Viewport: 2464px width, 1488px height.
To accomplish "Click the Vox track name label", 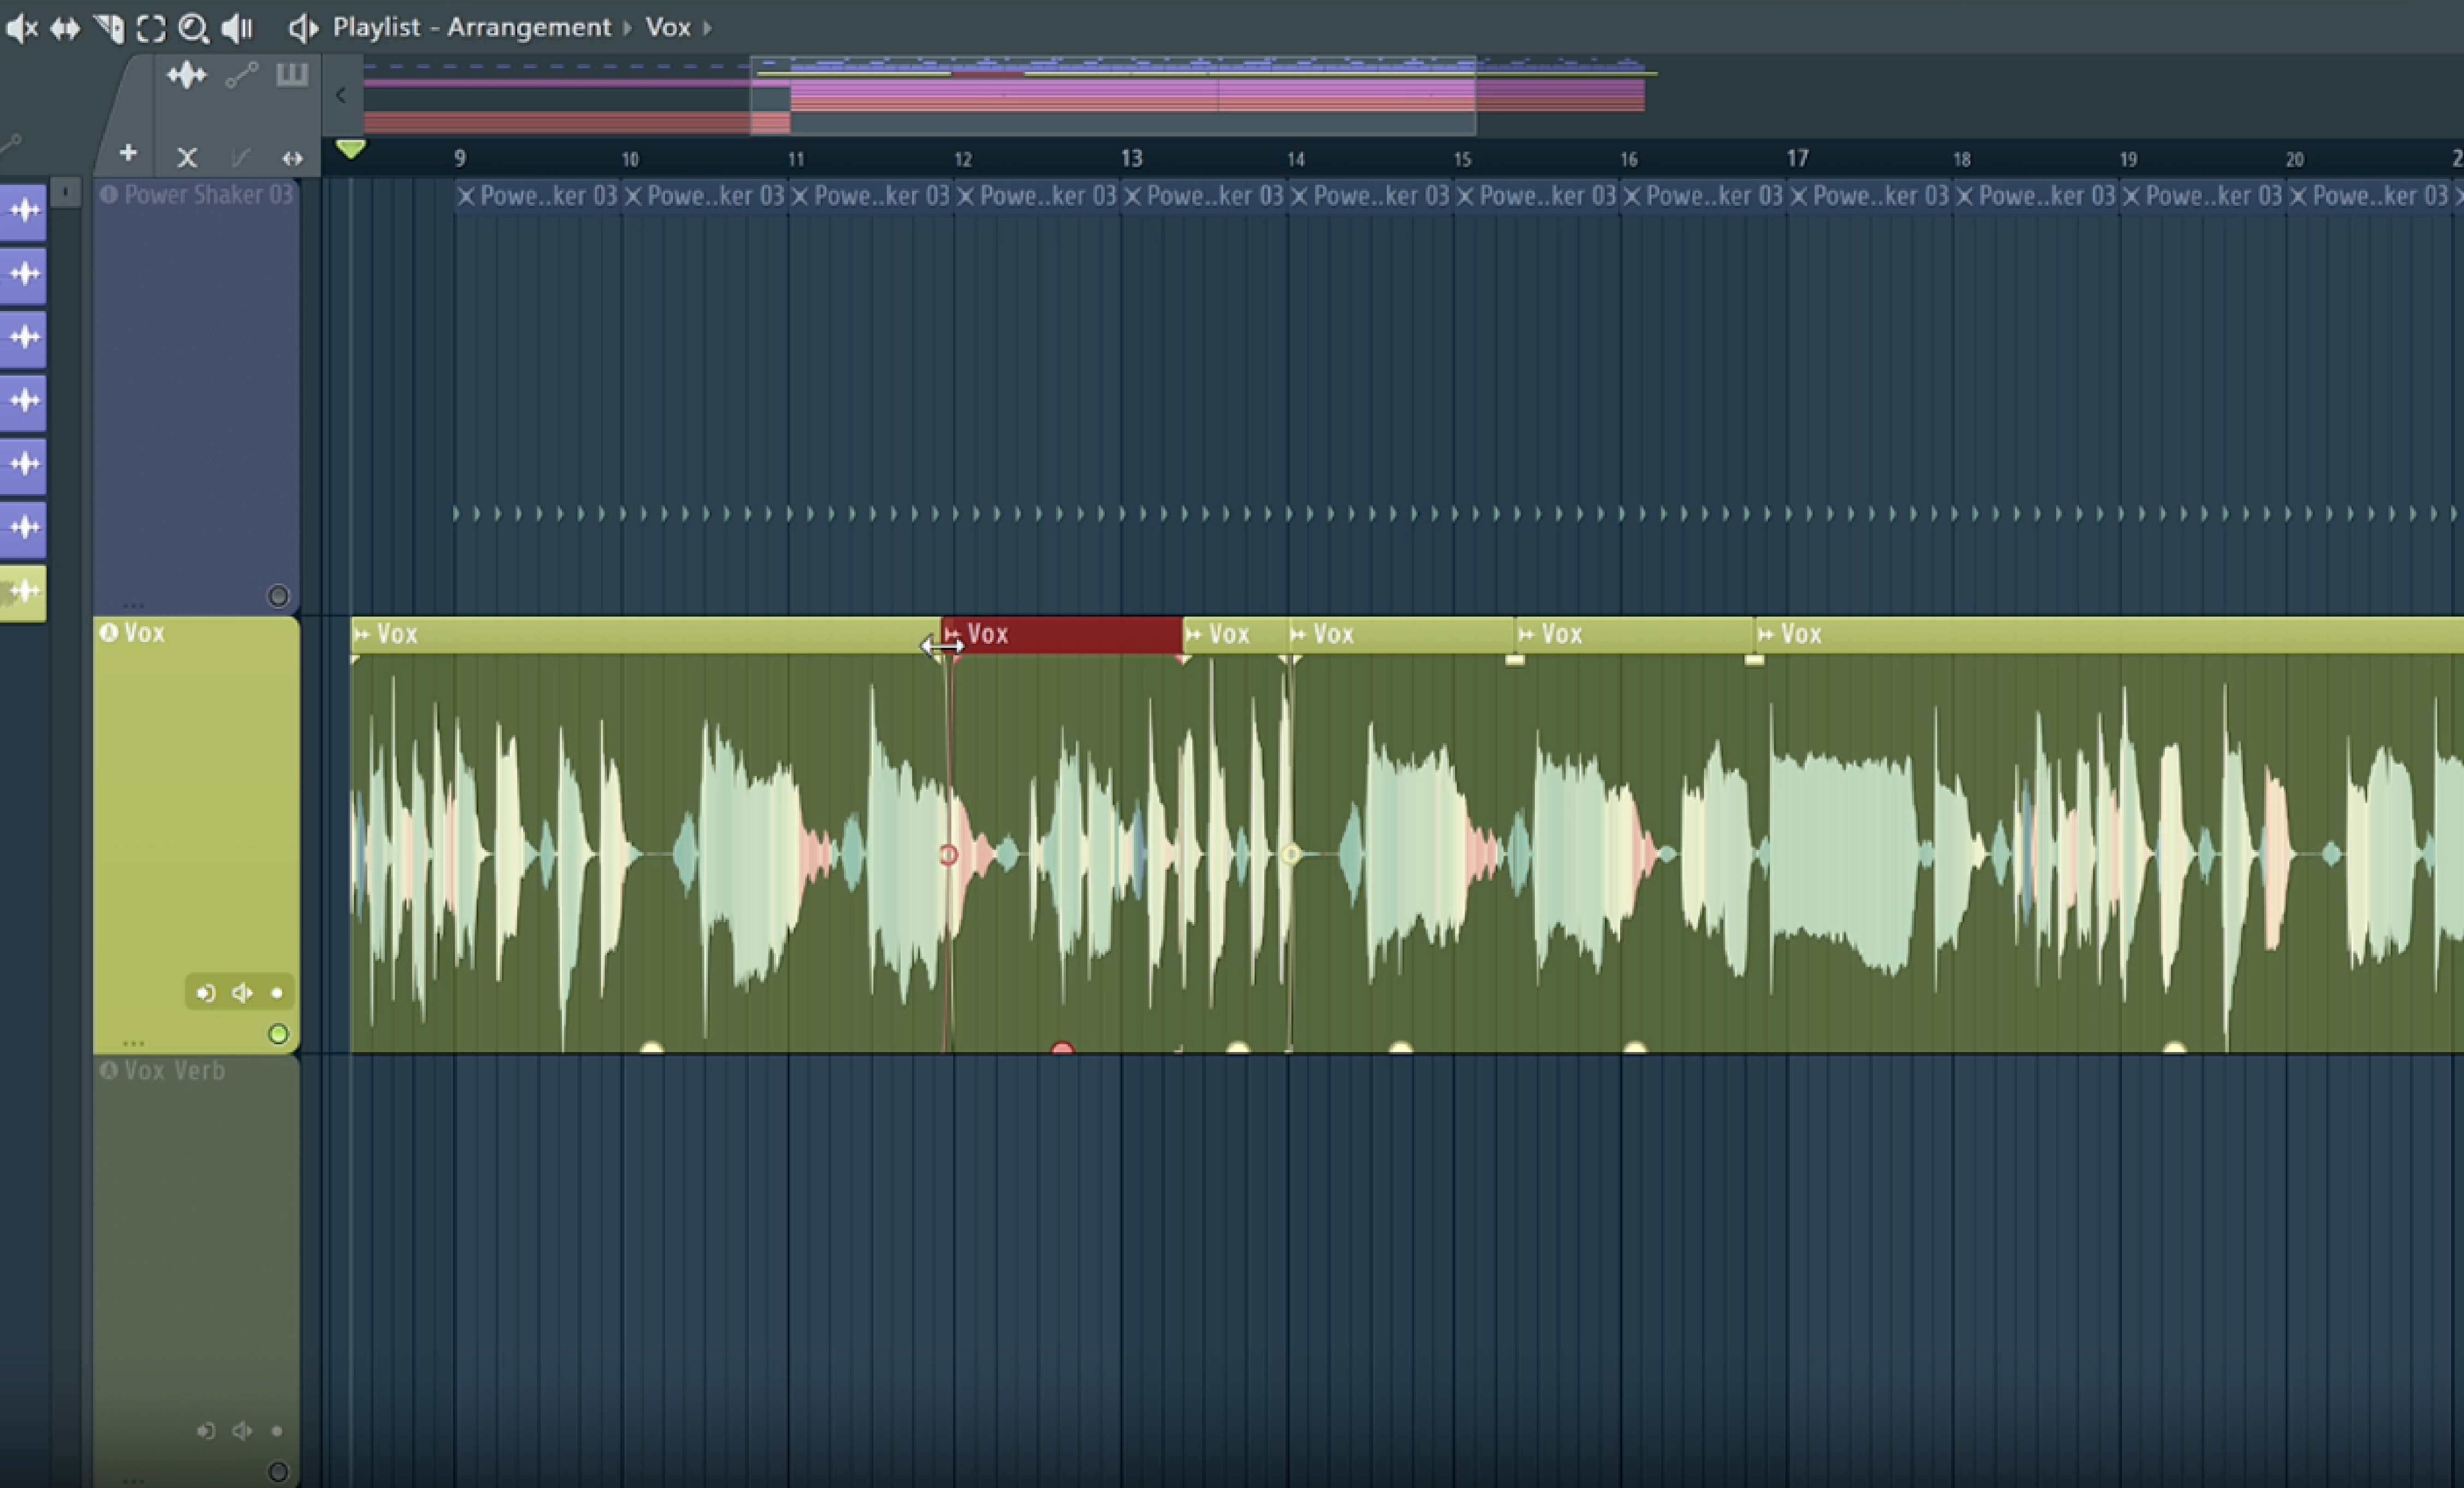I will click(x=145, y=633).
